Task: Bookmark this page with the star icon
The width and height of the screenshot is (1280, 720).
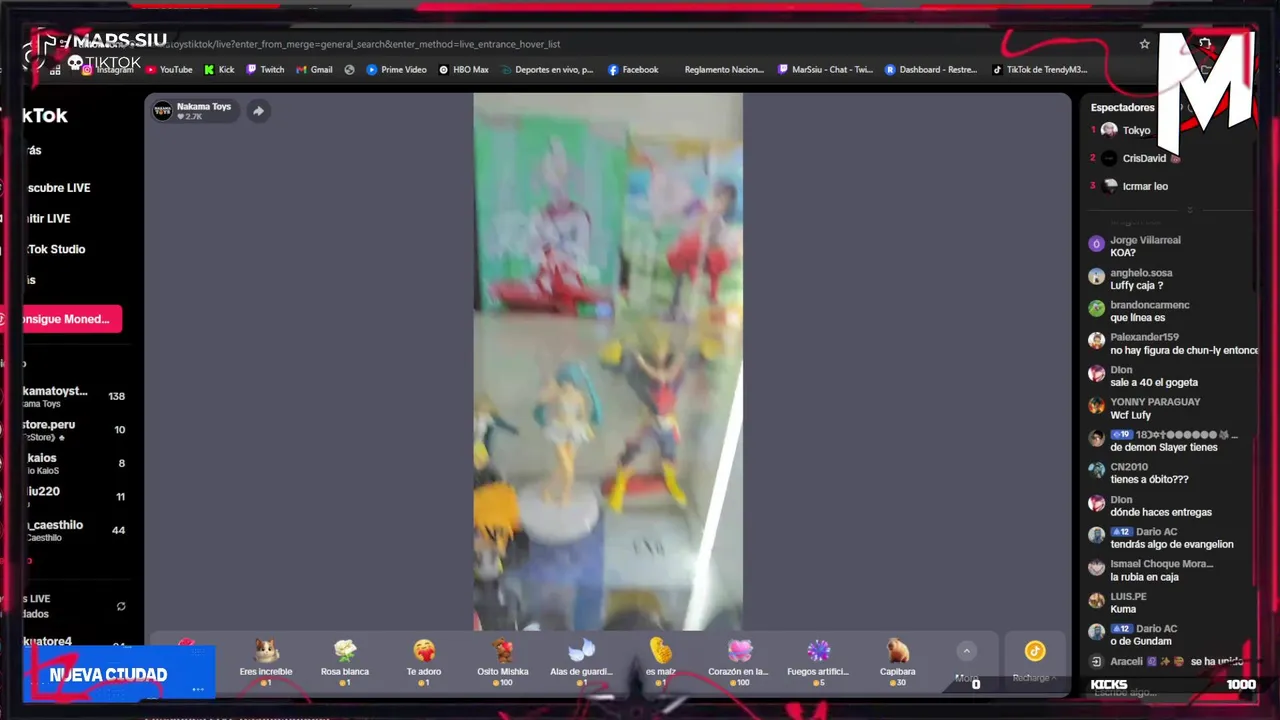Action: click(1145, 44)
